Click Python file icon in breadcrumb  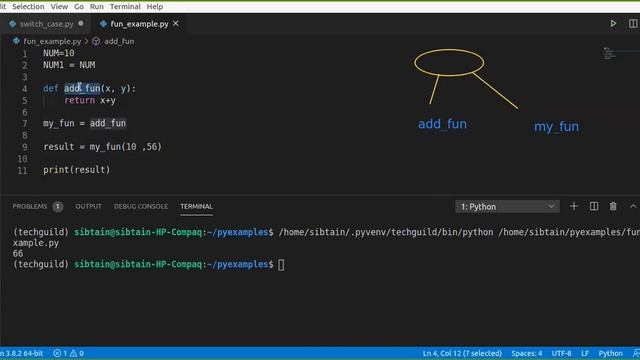tap(16, 41)
